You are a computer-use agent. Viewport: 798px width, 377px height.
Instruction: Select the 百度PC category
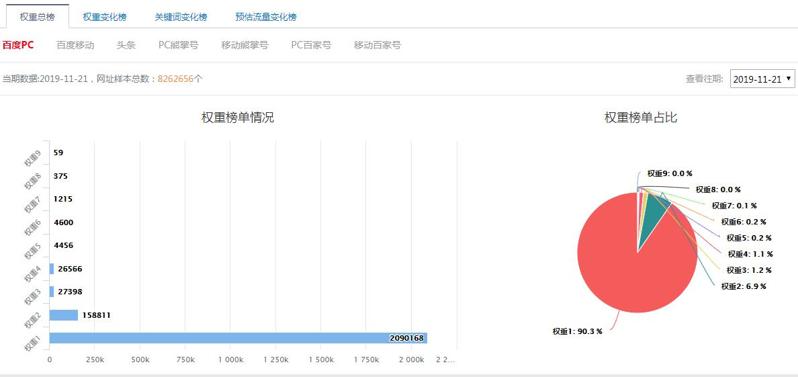(18, 45)
